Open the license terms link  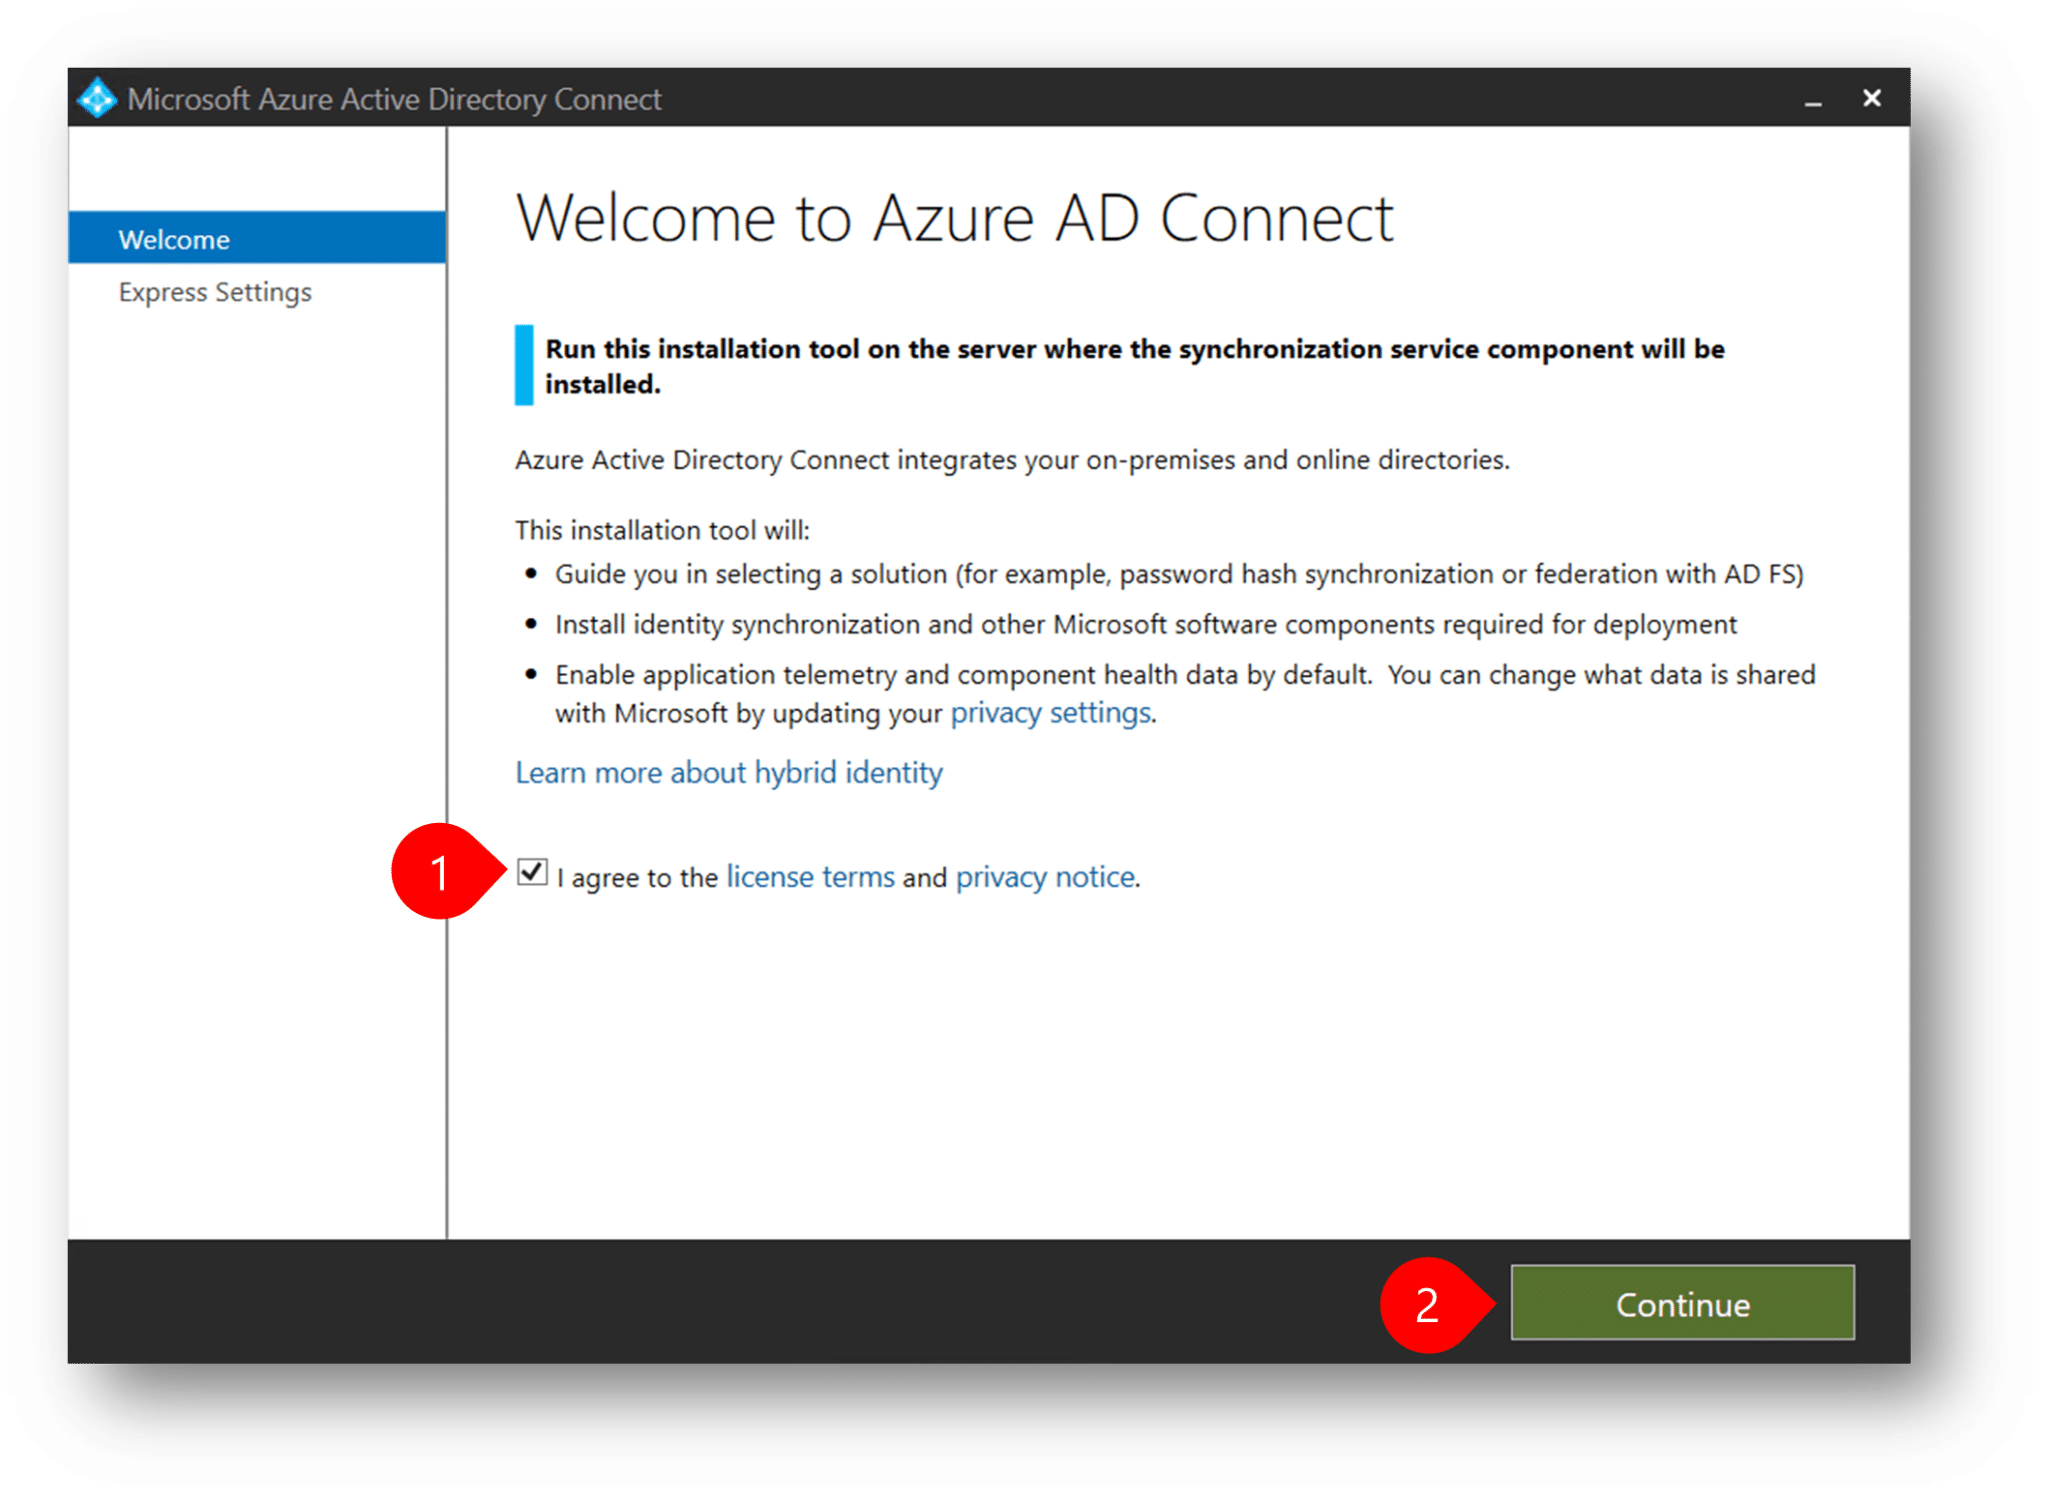pos(810,877)
